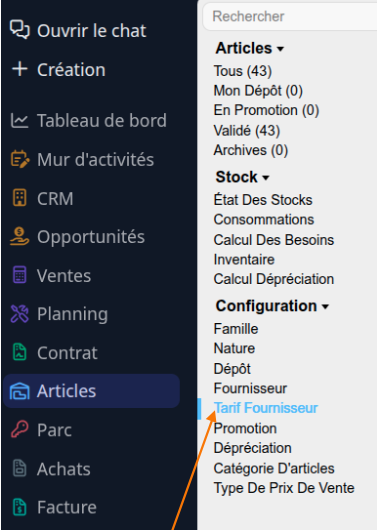Collapse the Stock section arrow
Viewport: 377px width, 530px height.
tap(266, 177)
